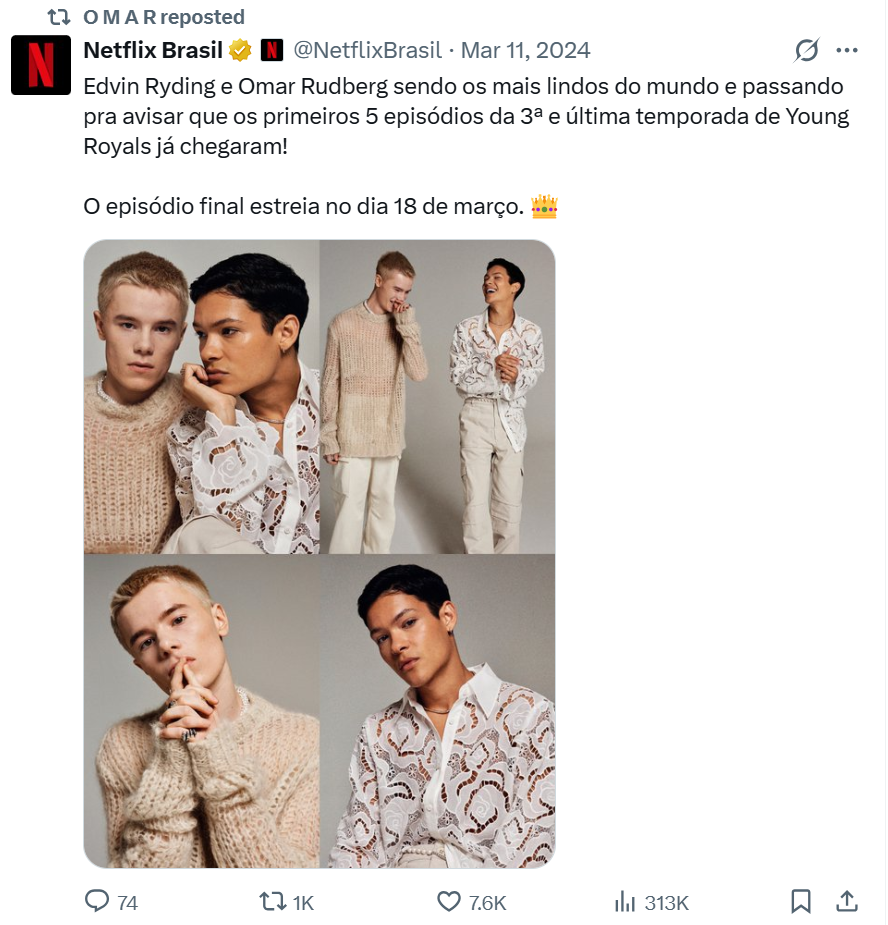888x925 pixels.
Task: Bookmark this post
Action: (x=801, y=901)
